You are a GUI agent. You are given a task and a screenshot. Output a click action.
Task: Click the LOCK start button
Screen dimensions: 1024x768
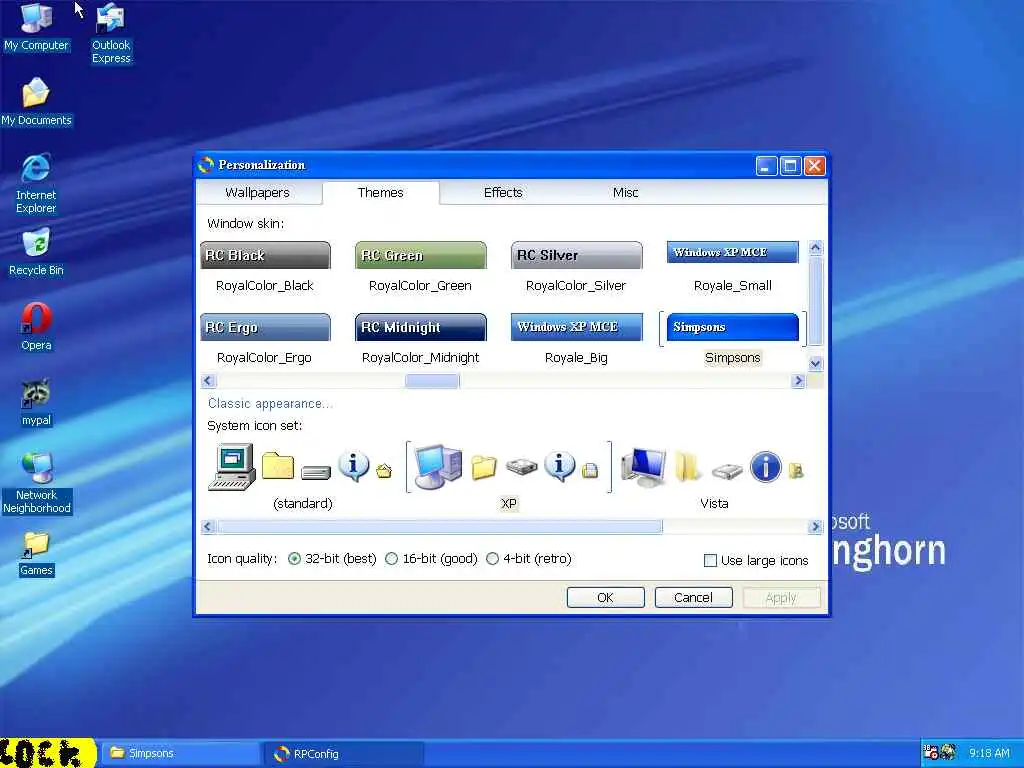pyautogui.click(x=48, y=752)
